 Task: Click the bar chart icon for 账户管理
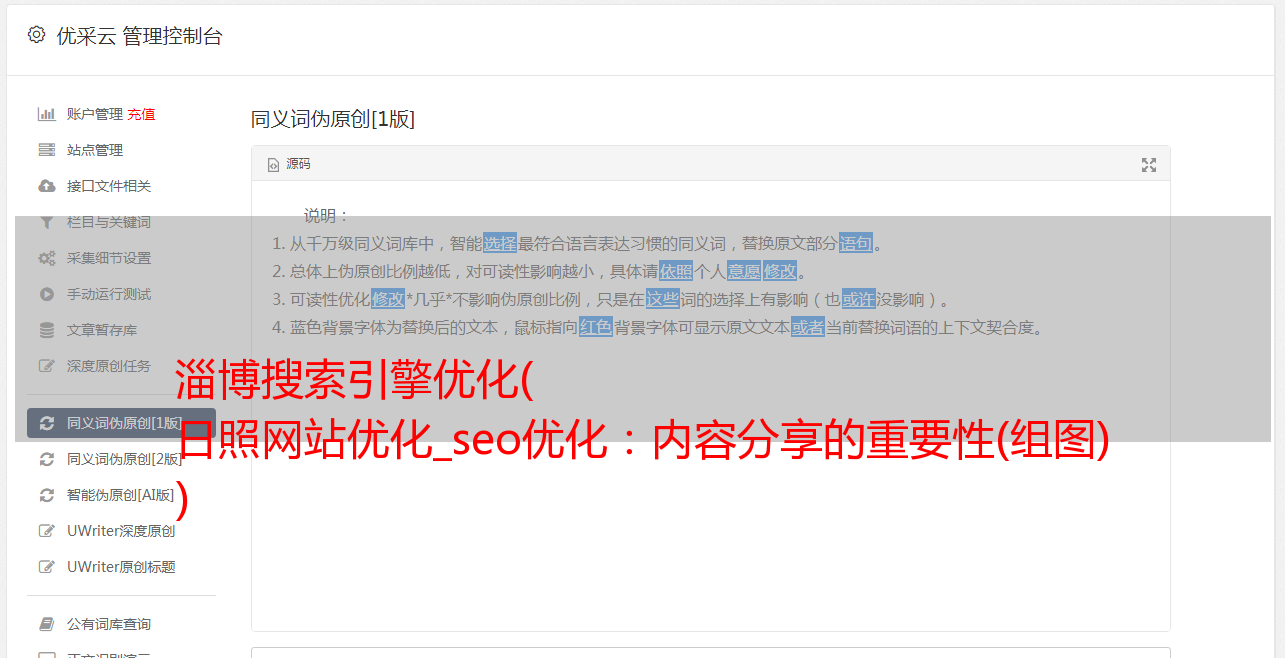(46, 114)
